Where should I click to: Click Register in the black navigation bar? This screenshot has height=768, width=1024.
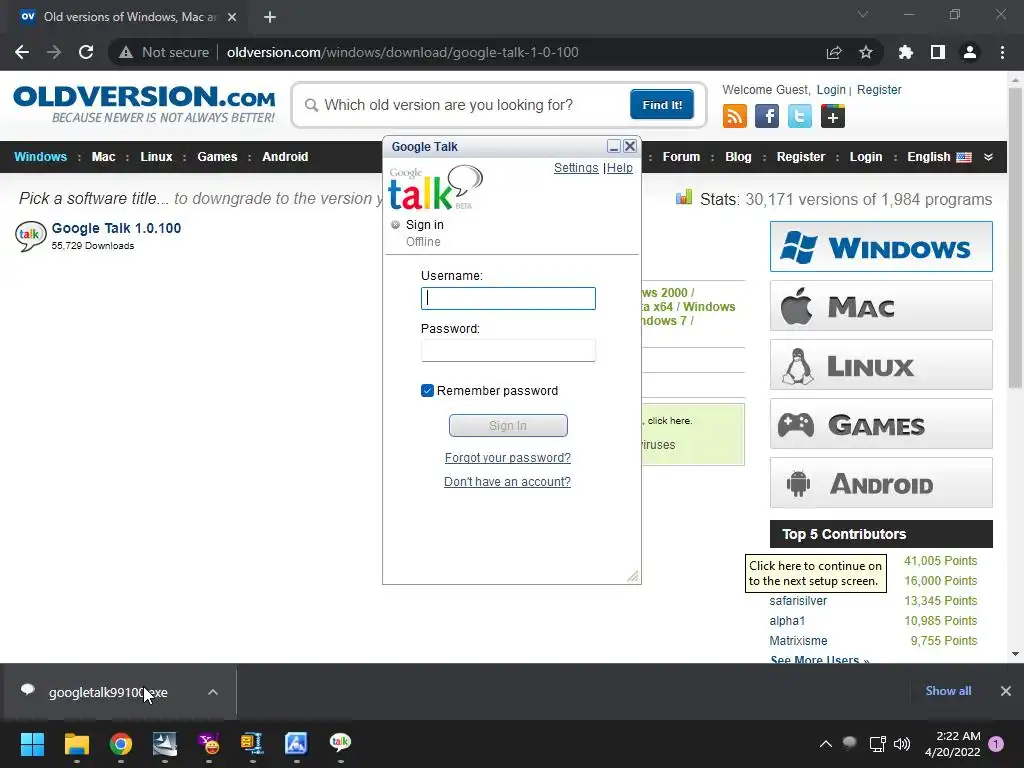pos(801,157)
